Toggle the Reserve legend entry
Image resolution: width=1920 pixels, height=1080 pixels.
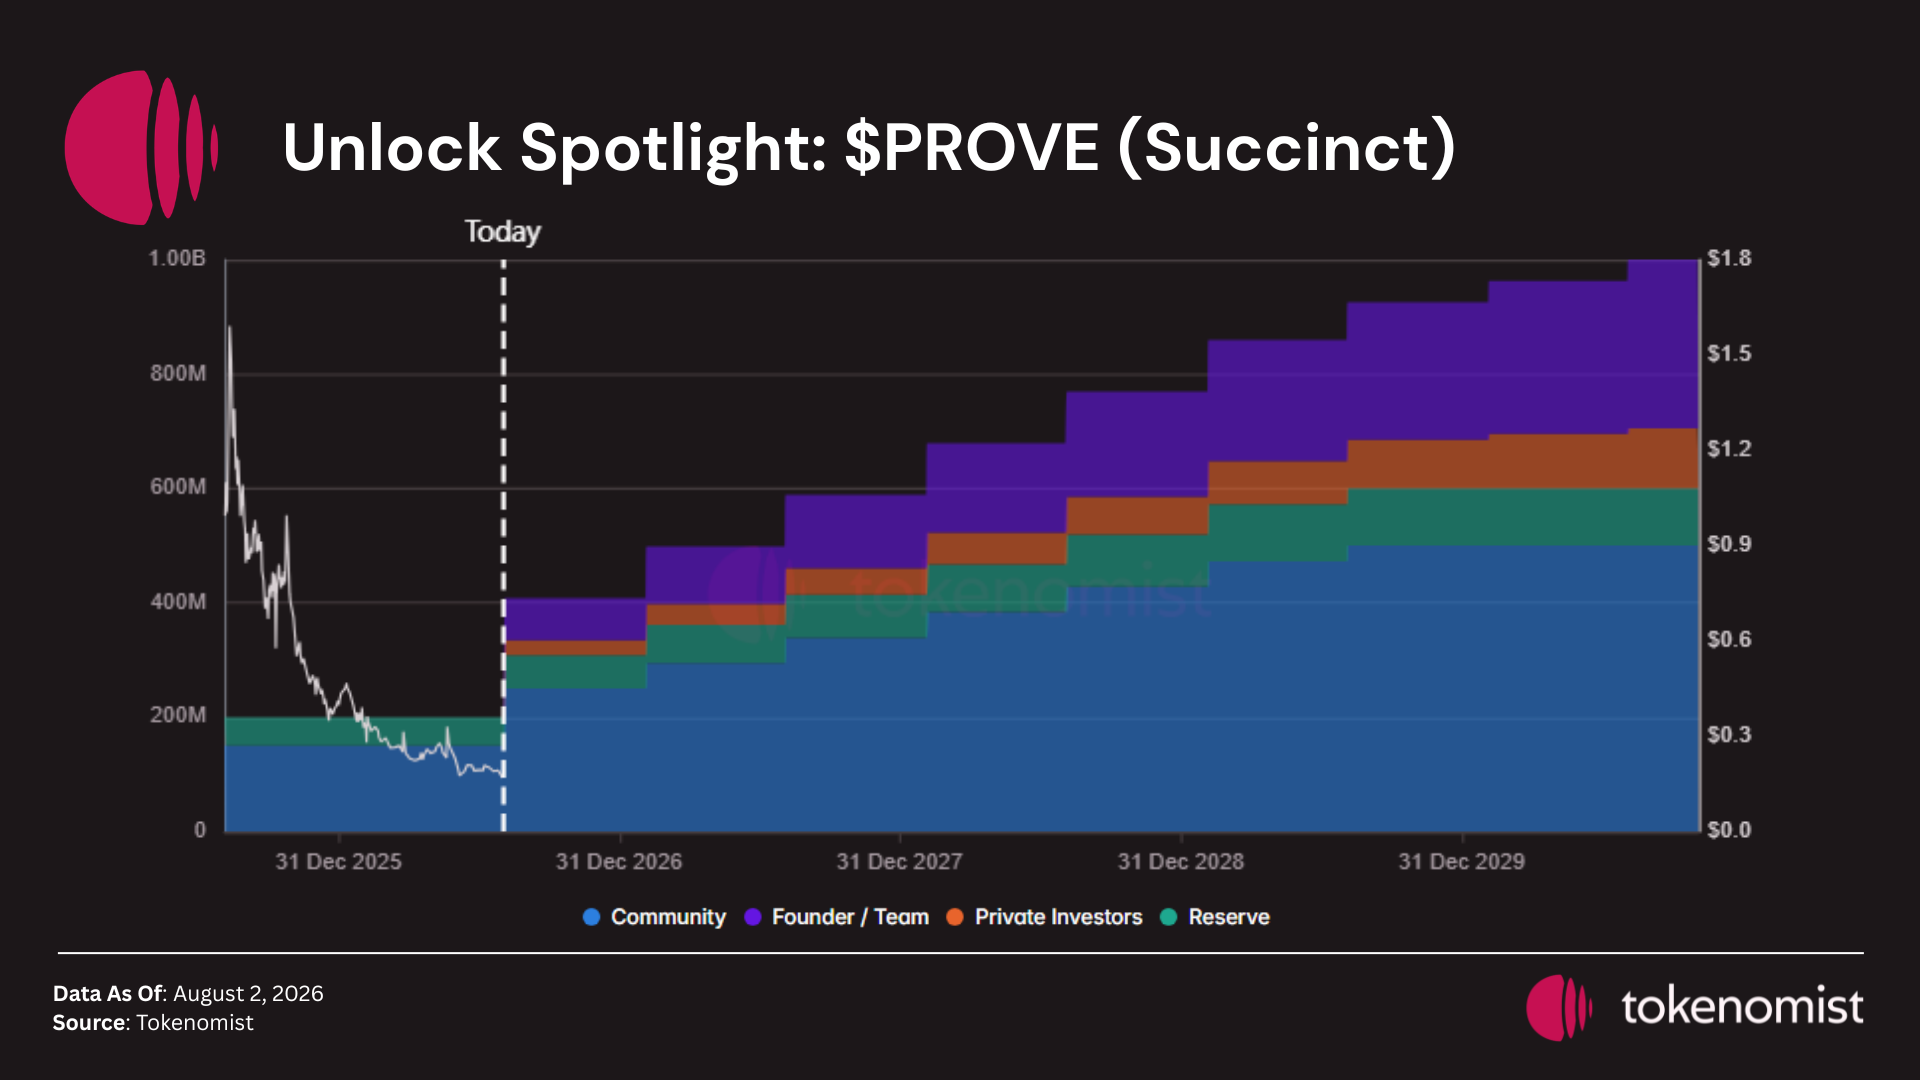tap(1215, 917)
